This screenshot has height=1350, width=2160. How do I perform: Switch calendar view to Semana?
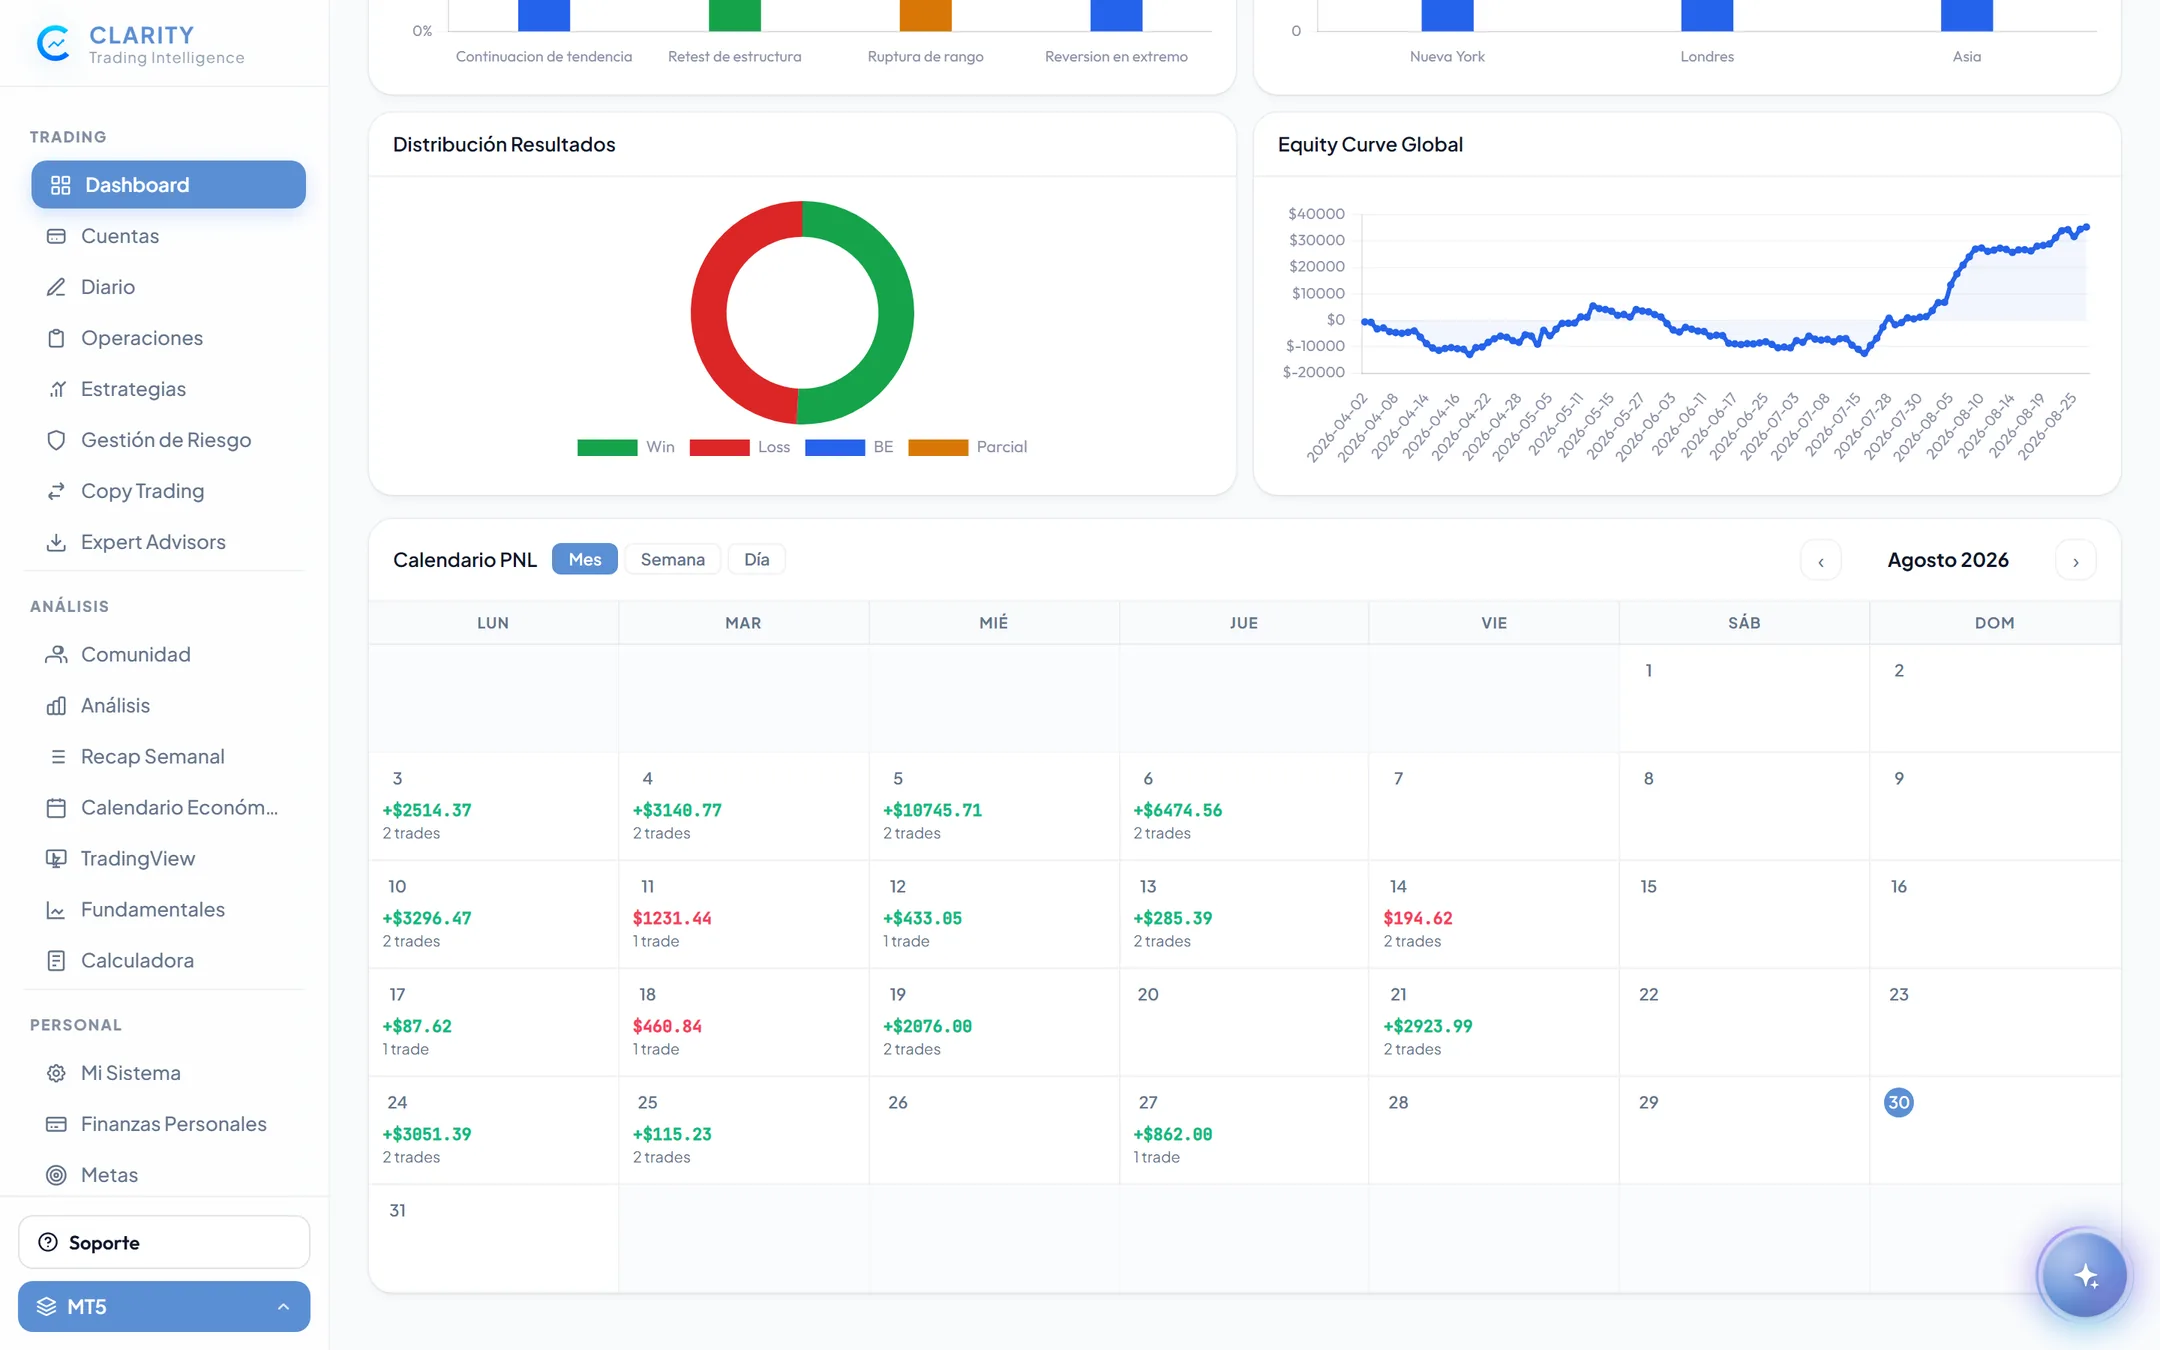coord(672,559)
